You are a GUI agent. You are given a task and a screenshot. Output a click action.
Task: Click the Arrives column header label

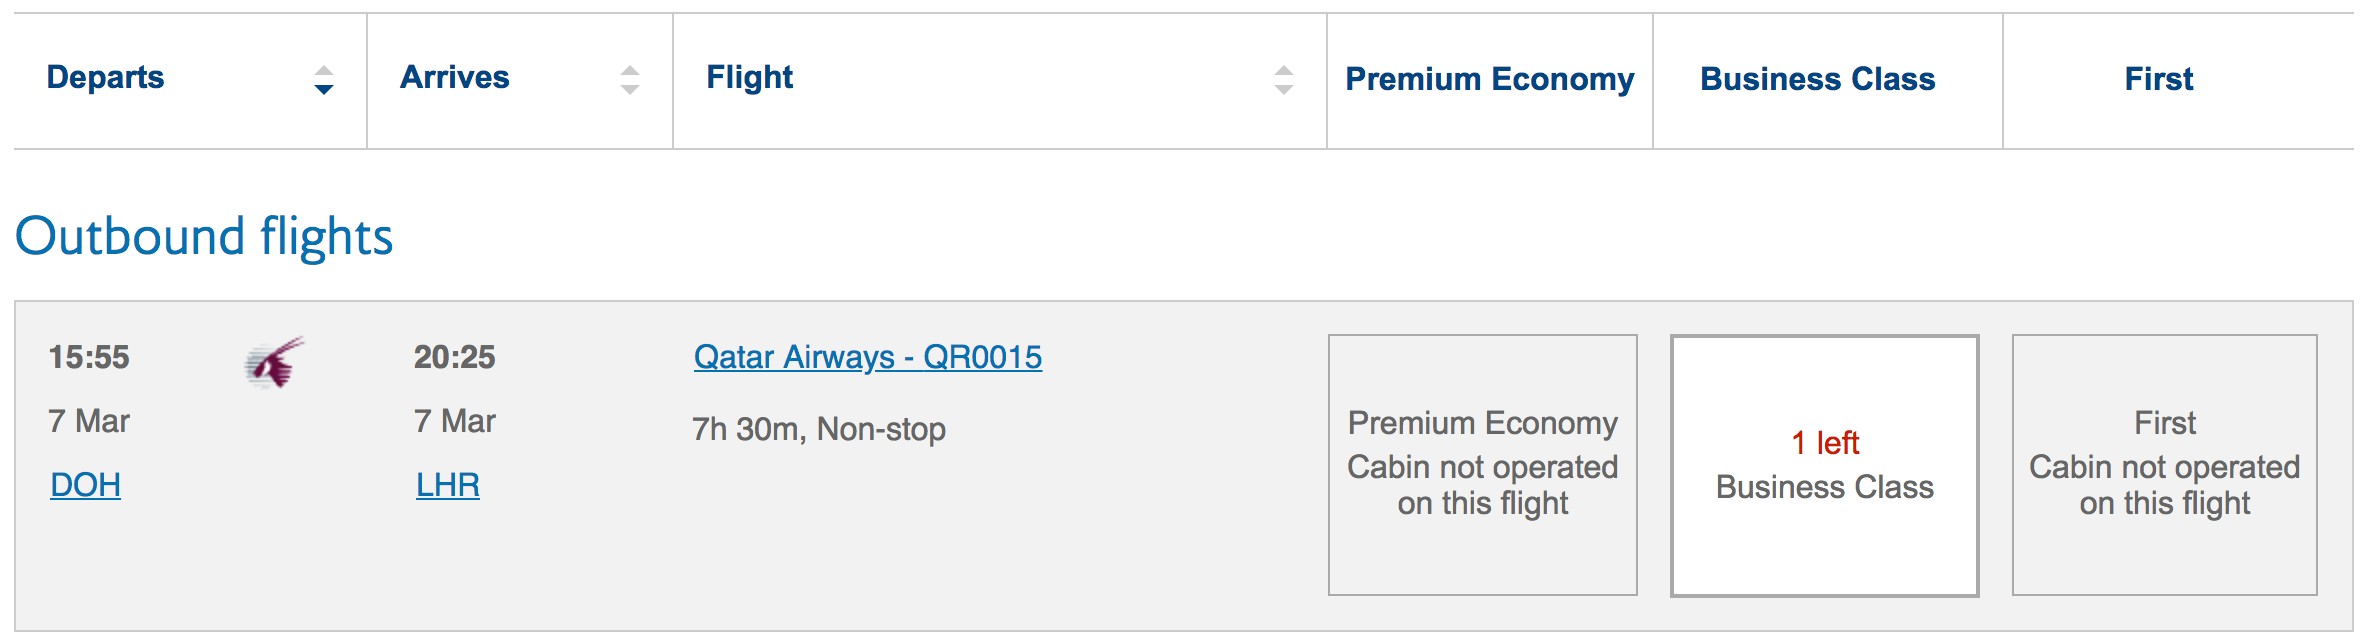tap(455, 77)
